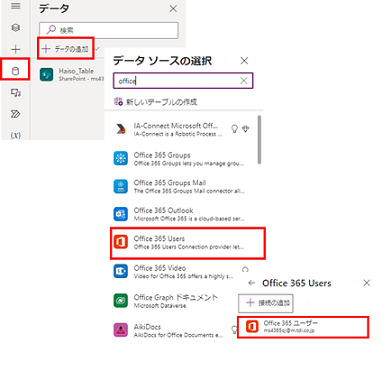The width and height of the screenshot is (382, 365).
Task: Click the AikiDocs purple icon
Action: (120, 330)
